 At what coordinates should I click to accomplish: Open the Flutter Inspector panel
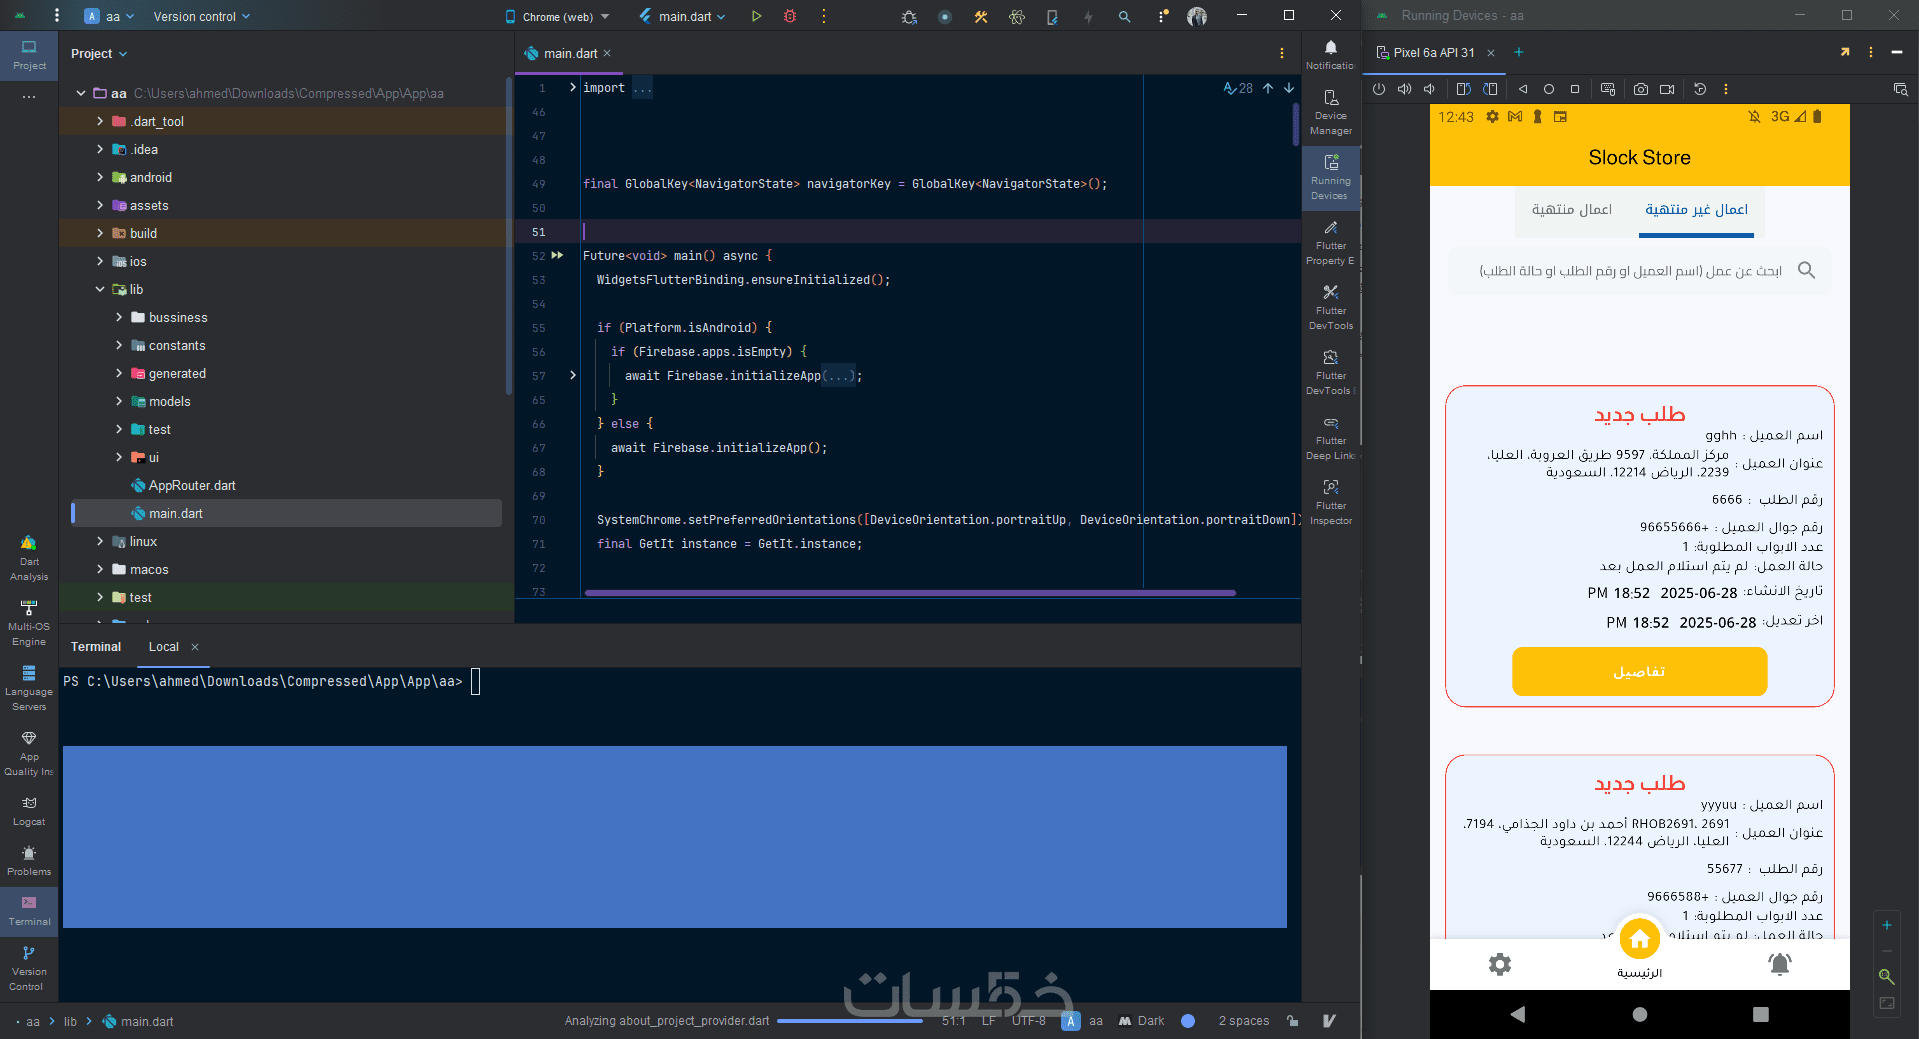[x=1330, y=501]
